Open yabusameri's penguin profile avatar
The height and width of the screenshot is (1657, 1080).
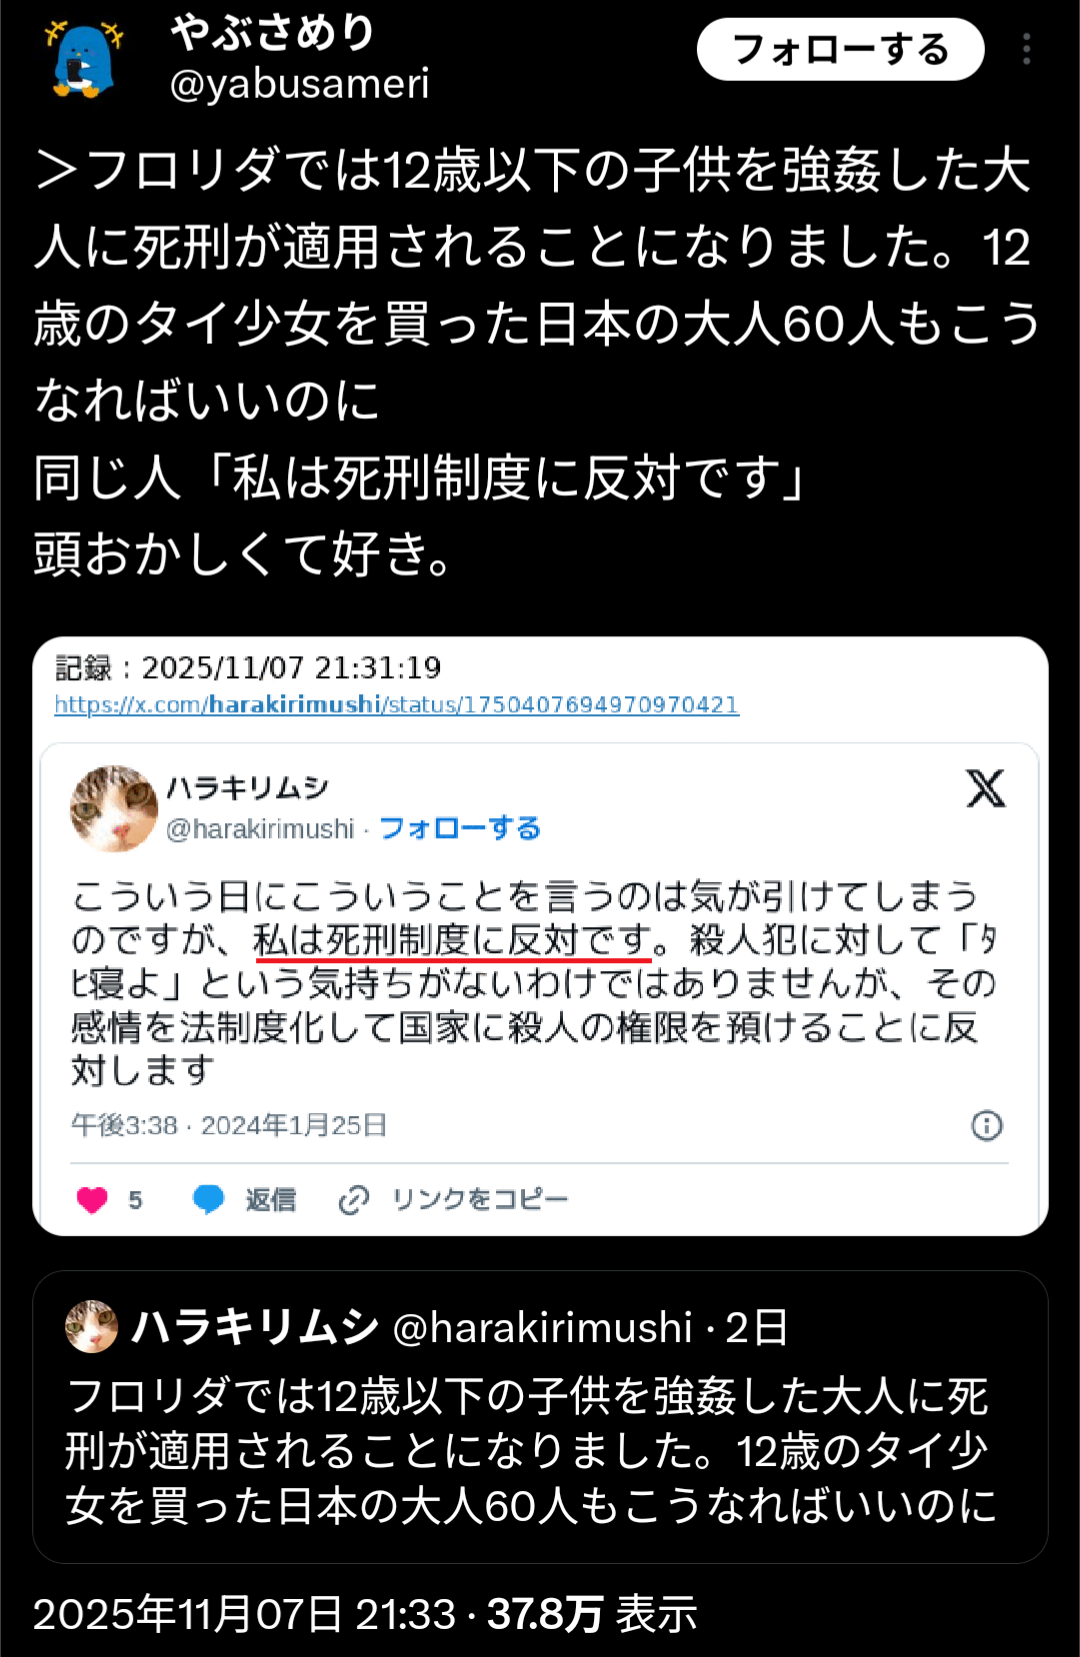pyautogui.click(x=84, y=60)
